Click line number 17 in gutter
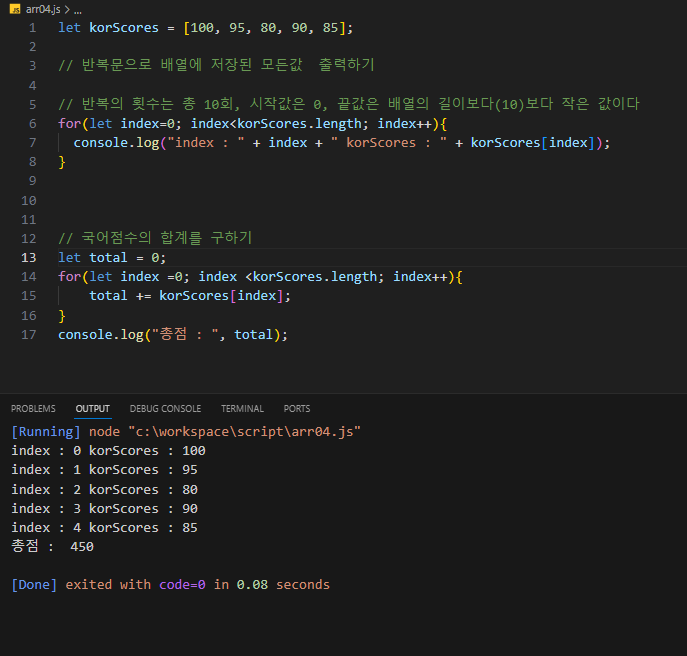Viewport: 687px width, 656px height. (x=28, y=334)
